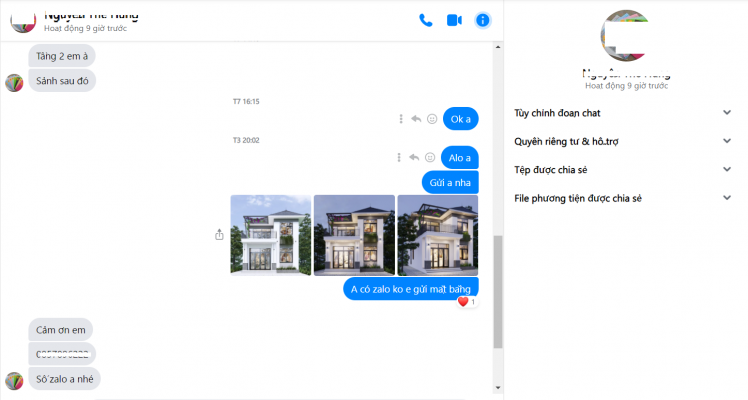Open the first daytime house image

pos(270,235)
